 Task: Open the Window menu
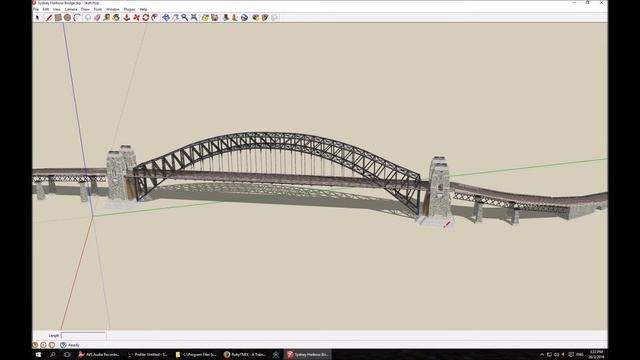pyautogui.click(x=113, y=9)
